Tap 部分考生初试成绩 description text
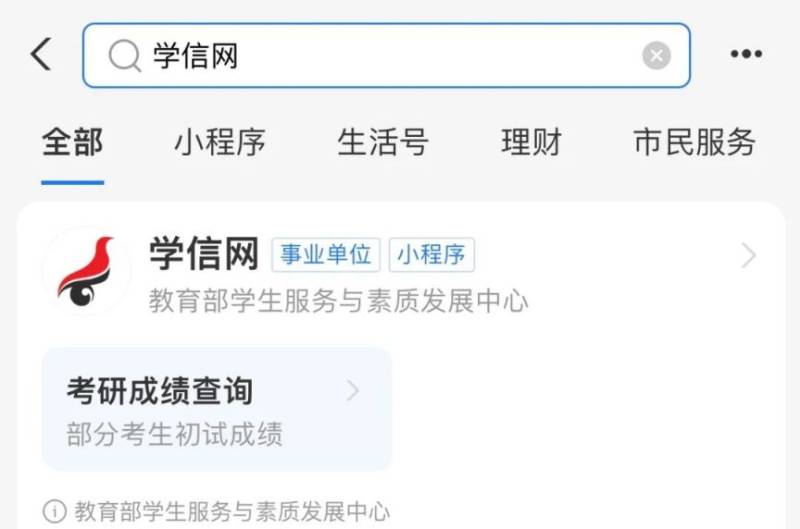This screenshot has height=529, width=800. click(x=174, y=434)
